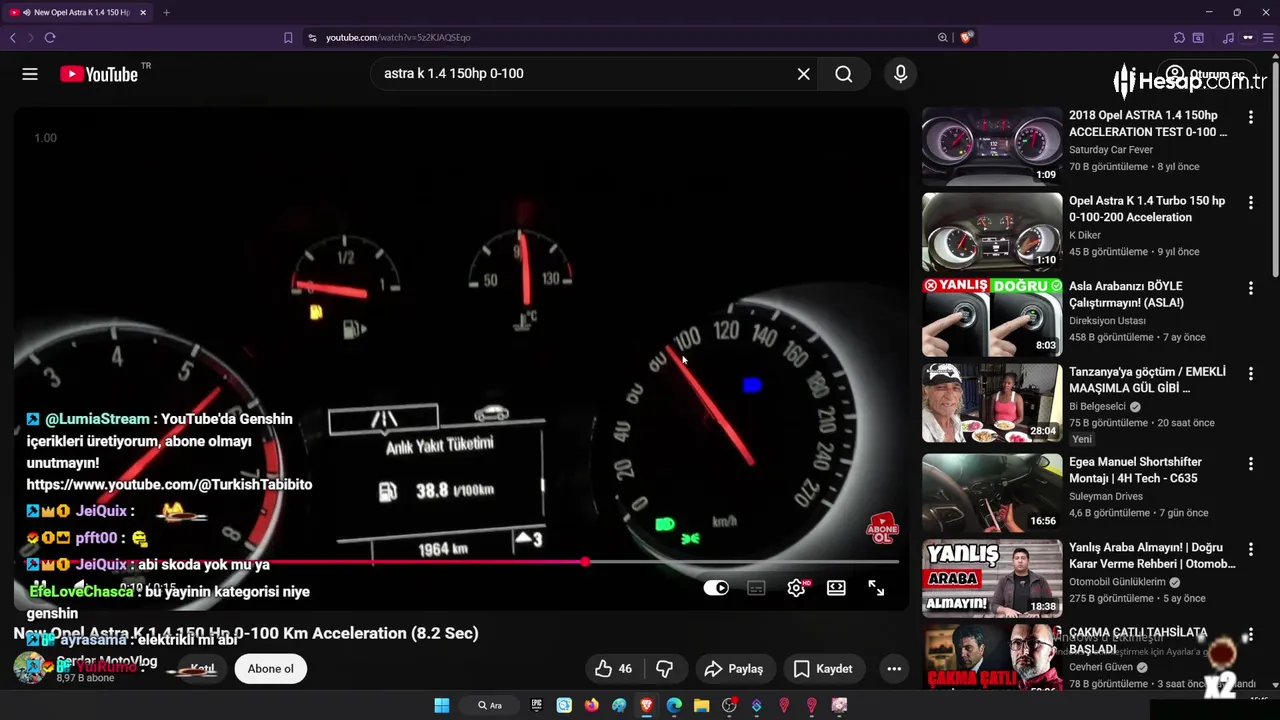1280x720 pixels.
Task: Open the Opel Astra K 0-100-200 Acceleration video
Action: tap(1147, 209)
